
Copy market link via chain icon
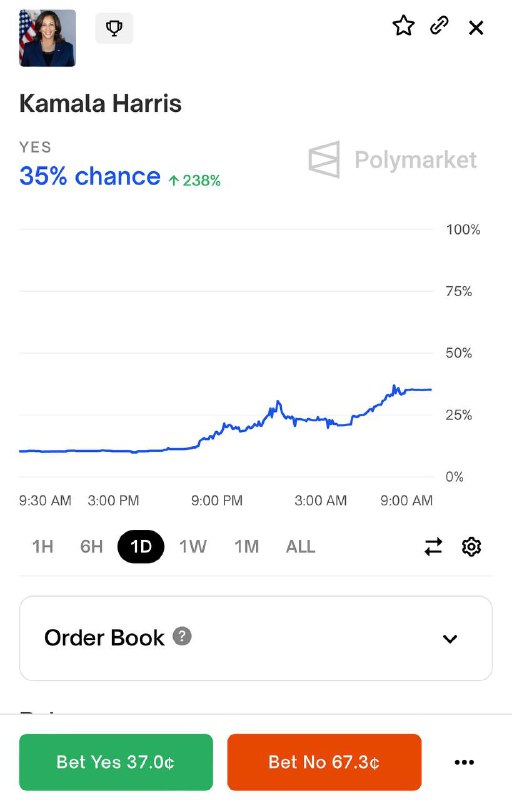[439, 25]
